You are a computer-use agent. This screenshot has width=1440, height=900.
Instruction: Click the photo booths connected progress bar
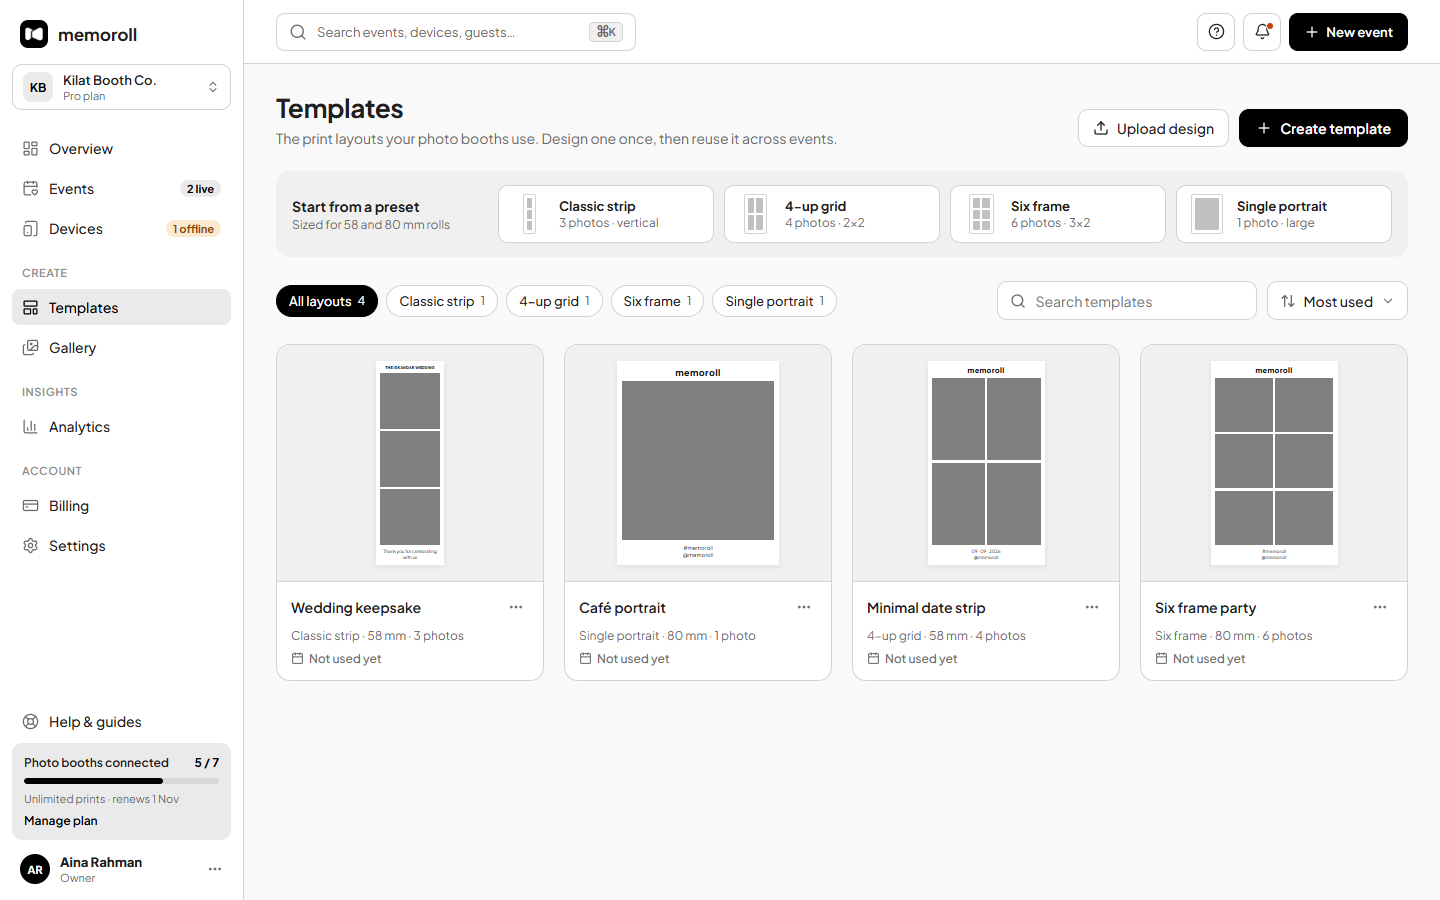[x=121, y=781]
